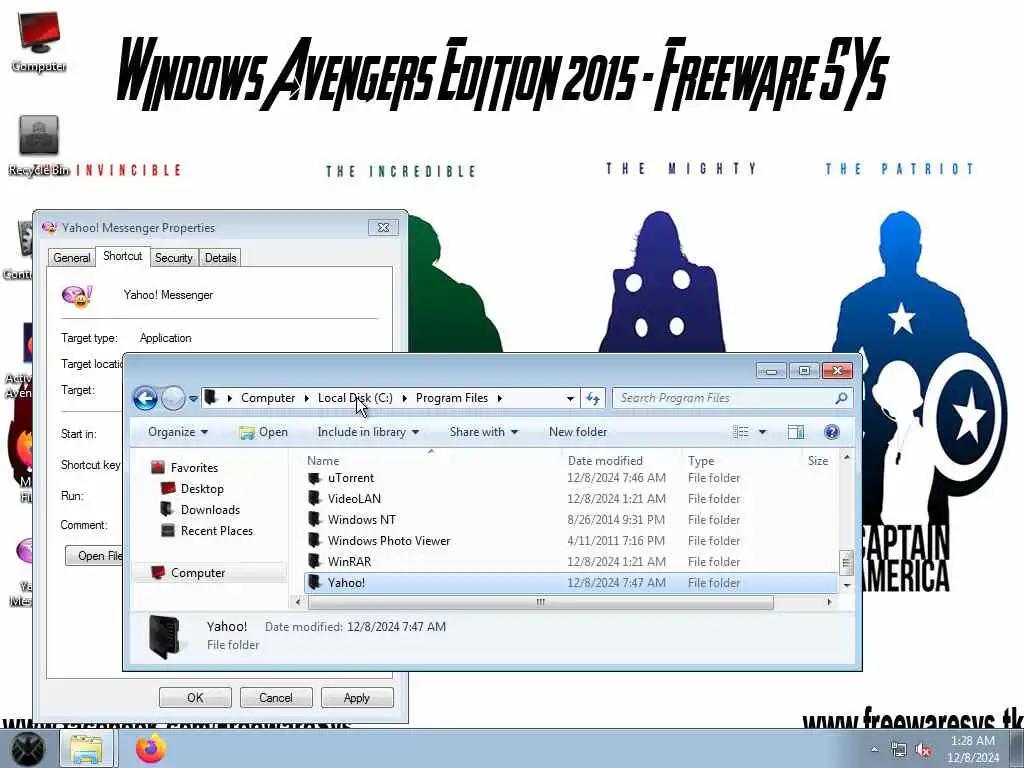Click the network tray icon
This screenshot has height=768, width=1024.
click(x=899, y=750)
